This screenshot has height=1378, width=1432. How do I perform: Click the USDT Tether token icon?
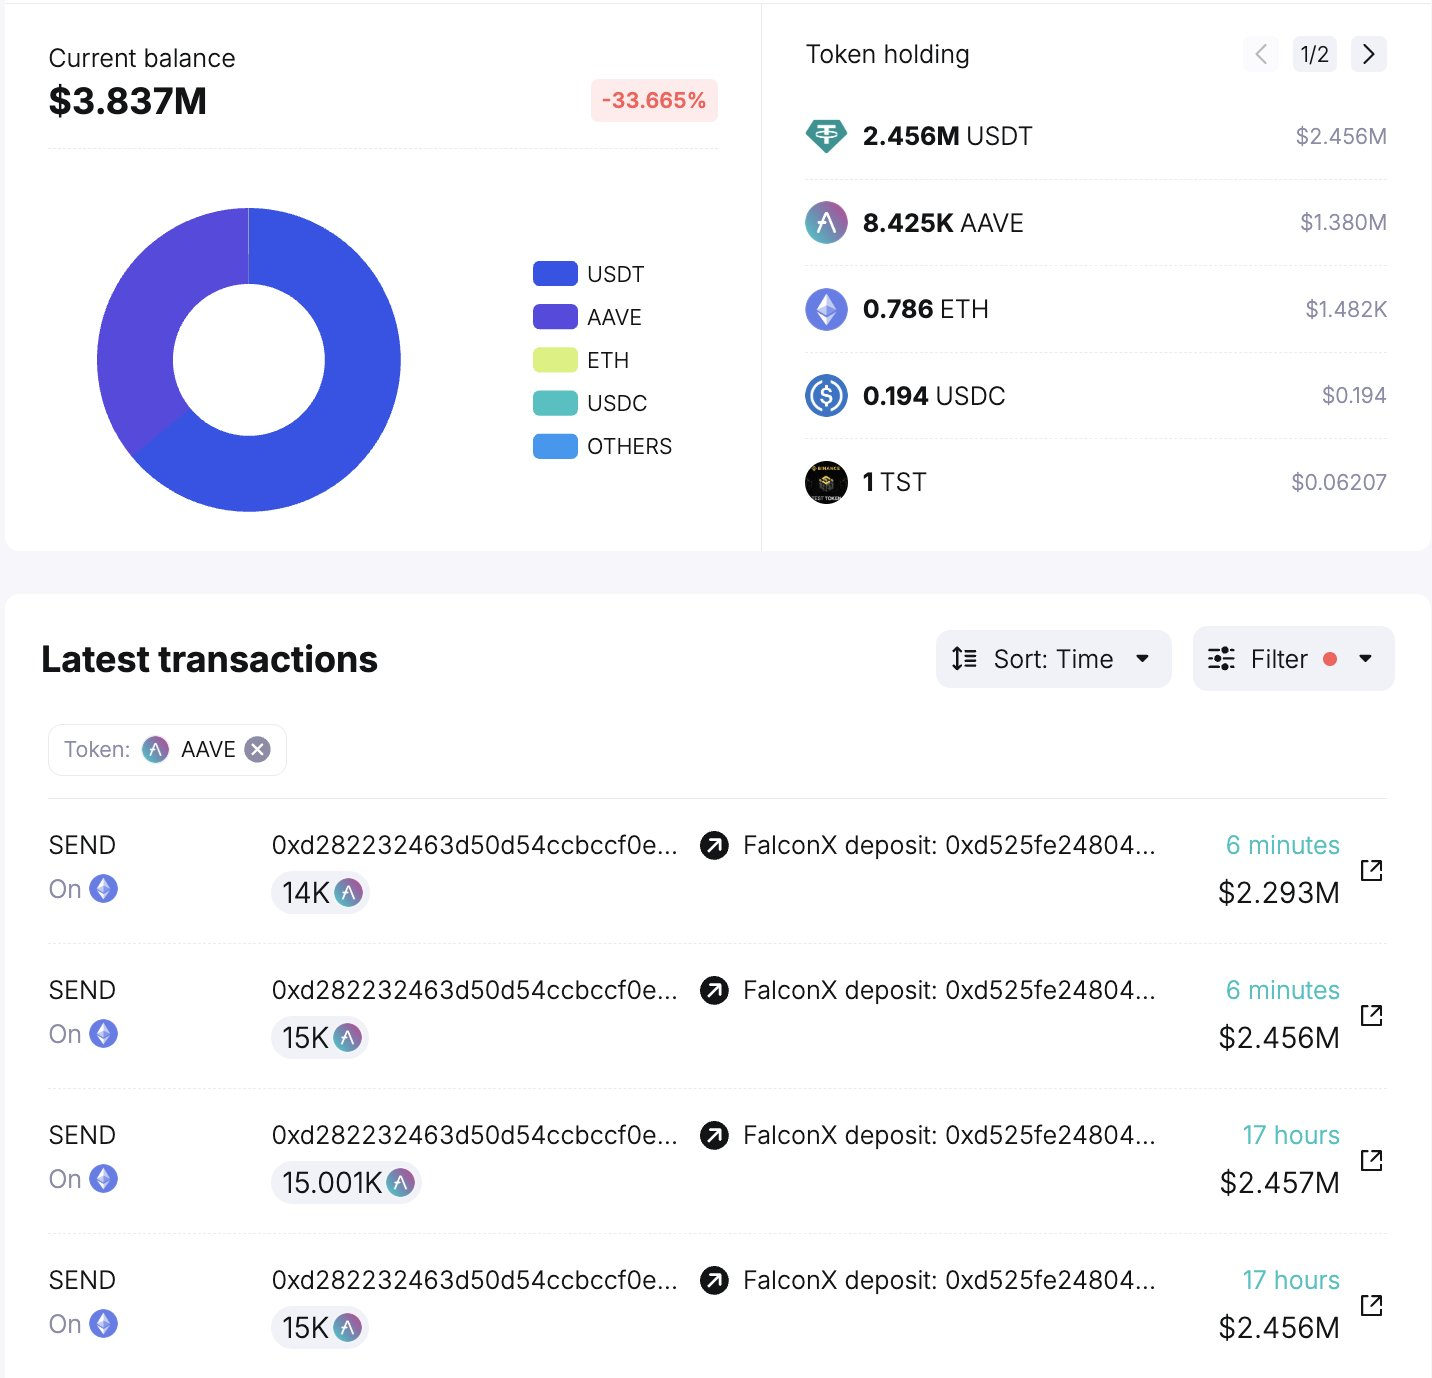tap(826, 136)
